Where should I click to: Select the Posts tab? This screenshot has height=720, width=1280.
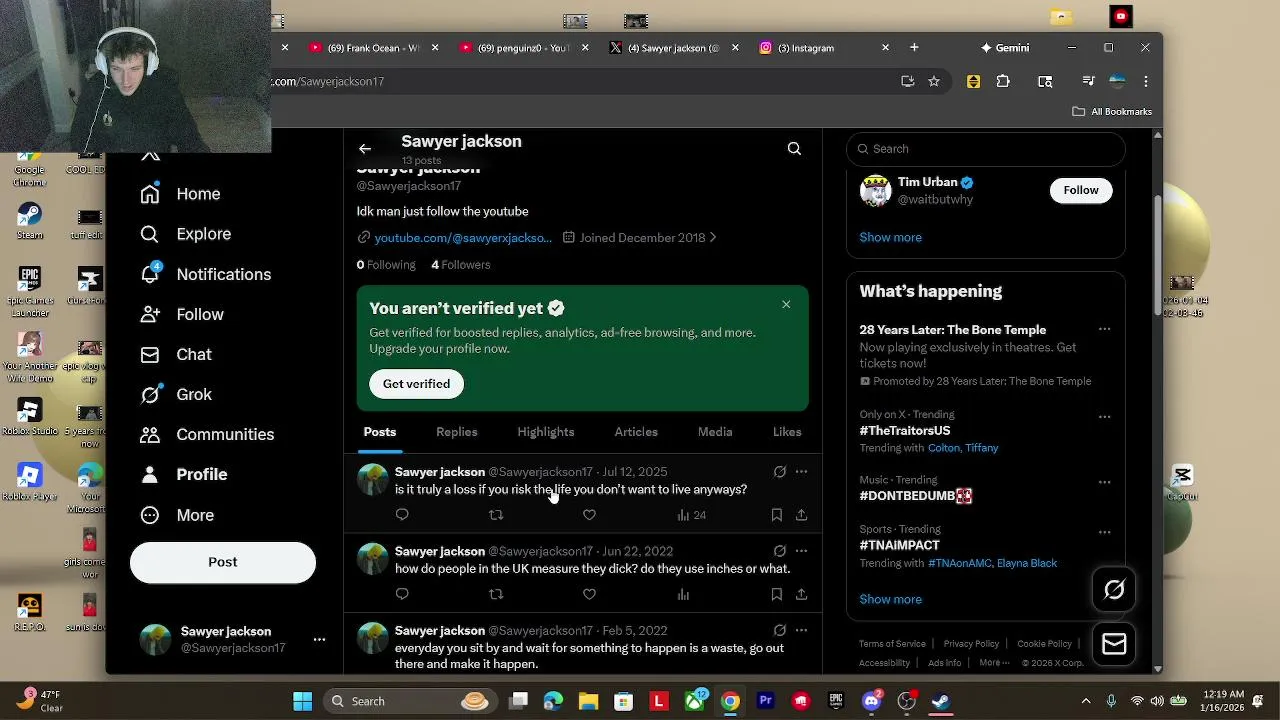[380, 432]
